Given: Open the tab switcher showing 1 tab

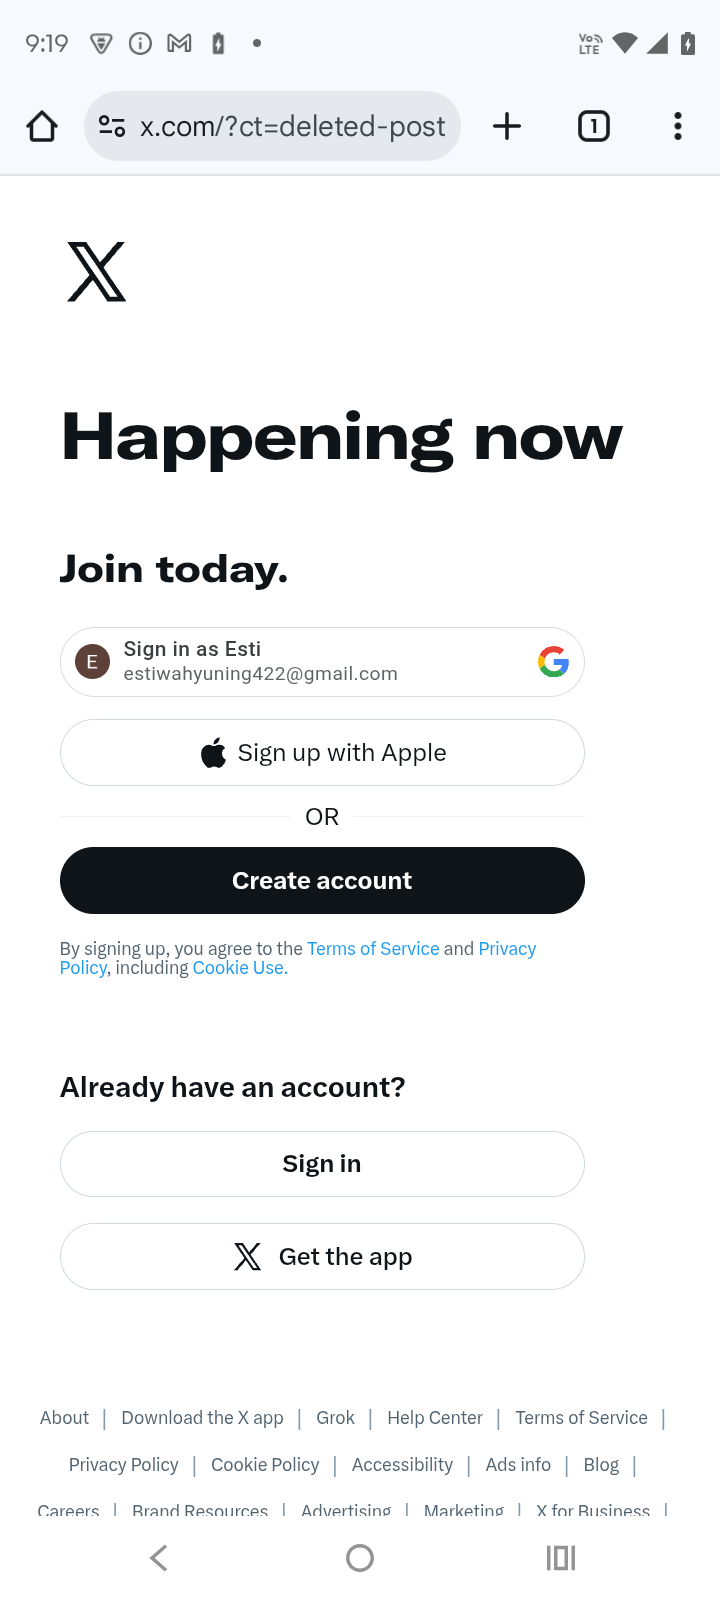Looking at the screenshot, I should (593, 127).
